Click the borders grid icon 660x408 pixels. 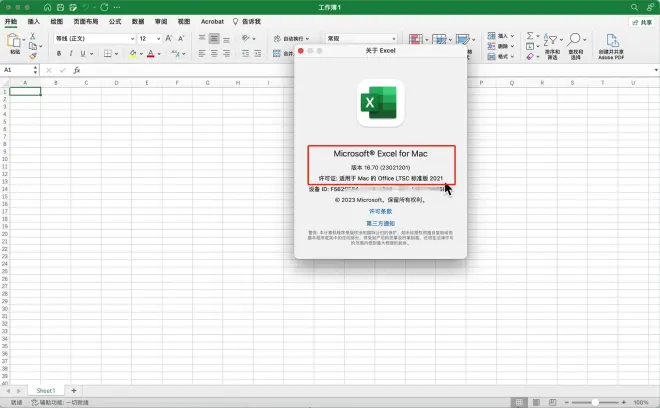pyautogui.click(x=108, y=53)
